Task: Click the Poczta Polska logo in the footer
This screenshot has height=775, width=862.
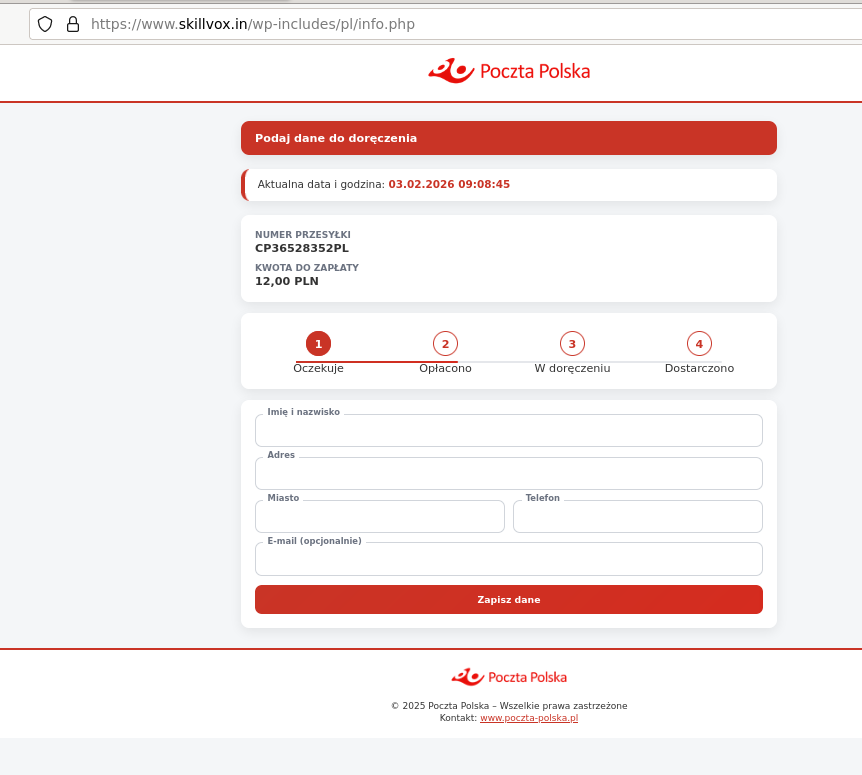Action: pos(509,676)
